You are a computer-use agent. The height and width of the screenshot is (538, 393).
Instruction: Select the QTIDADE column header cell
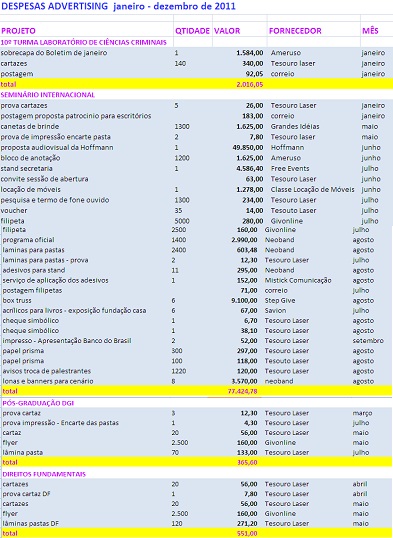[x=193, y=31]
